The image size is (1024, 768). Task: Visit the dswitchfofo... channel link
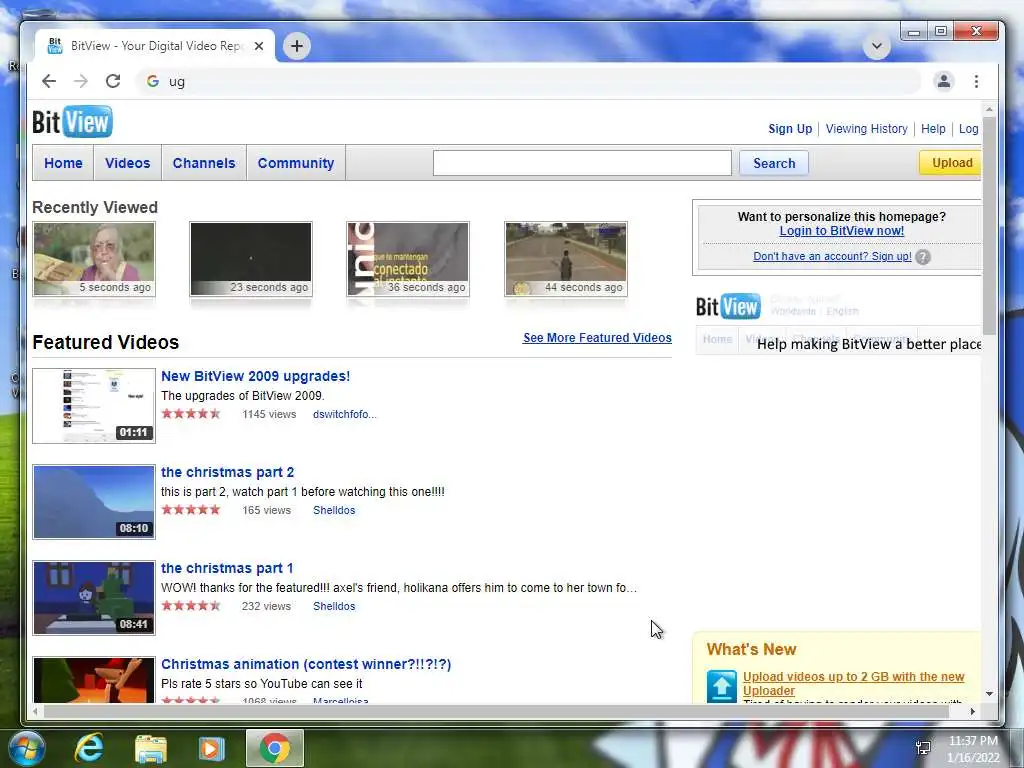(x=344, y=414)
